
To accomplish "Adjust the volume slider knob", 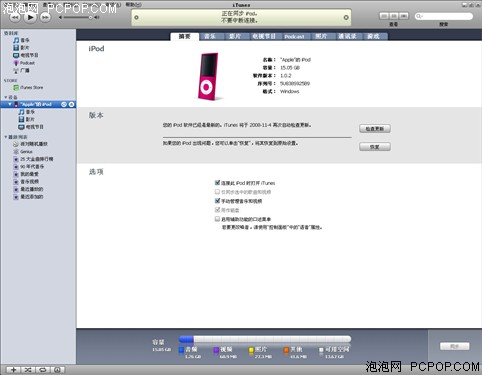I will (90, 17).
